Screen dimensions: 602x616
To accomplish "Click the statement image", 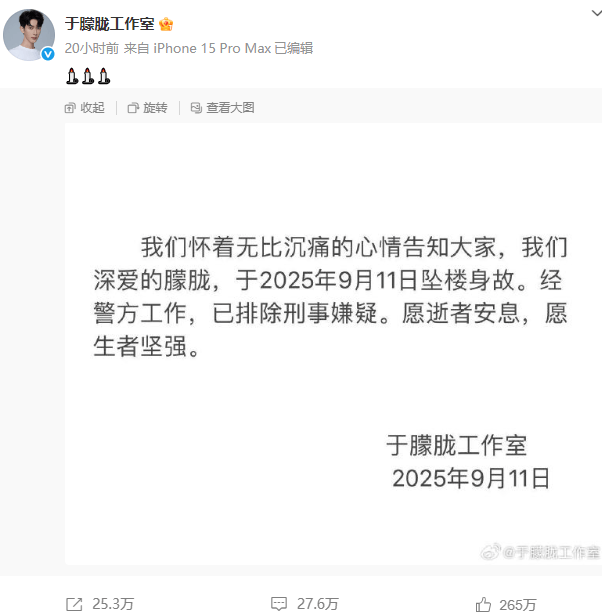I will click(333, 344).
